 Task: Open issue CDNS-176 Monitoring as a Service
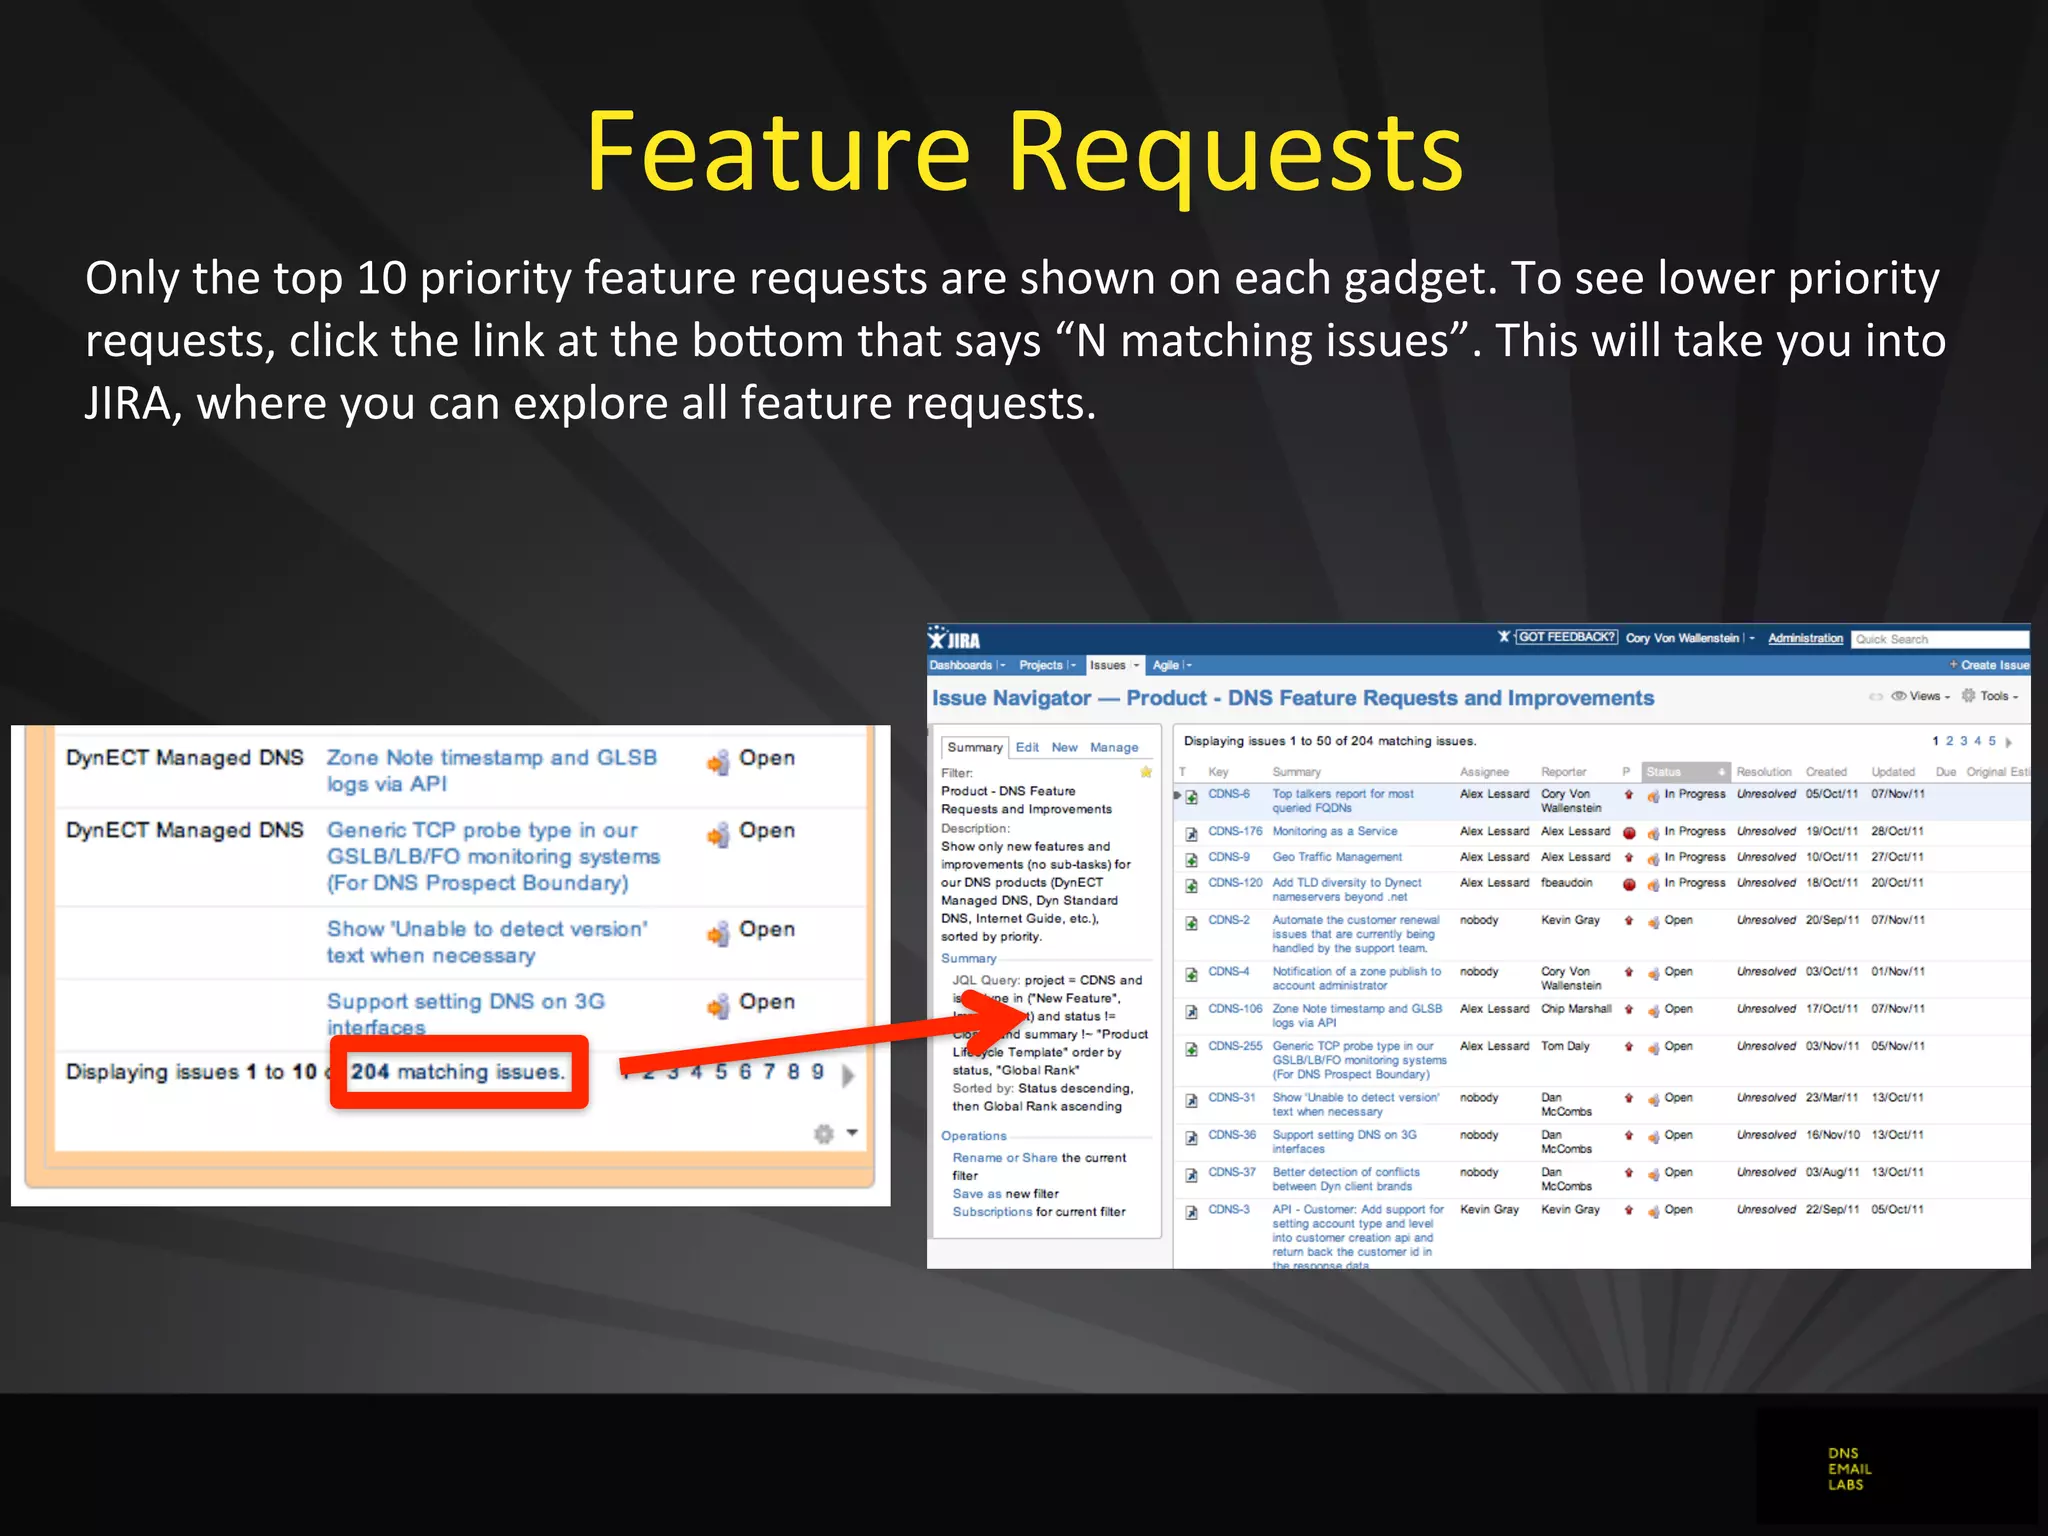click(1334, 831)
